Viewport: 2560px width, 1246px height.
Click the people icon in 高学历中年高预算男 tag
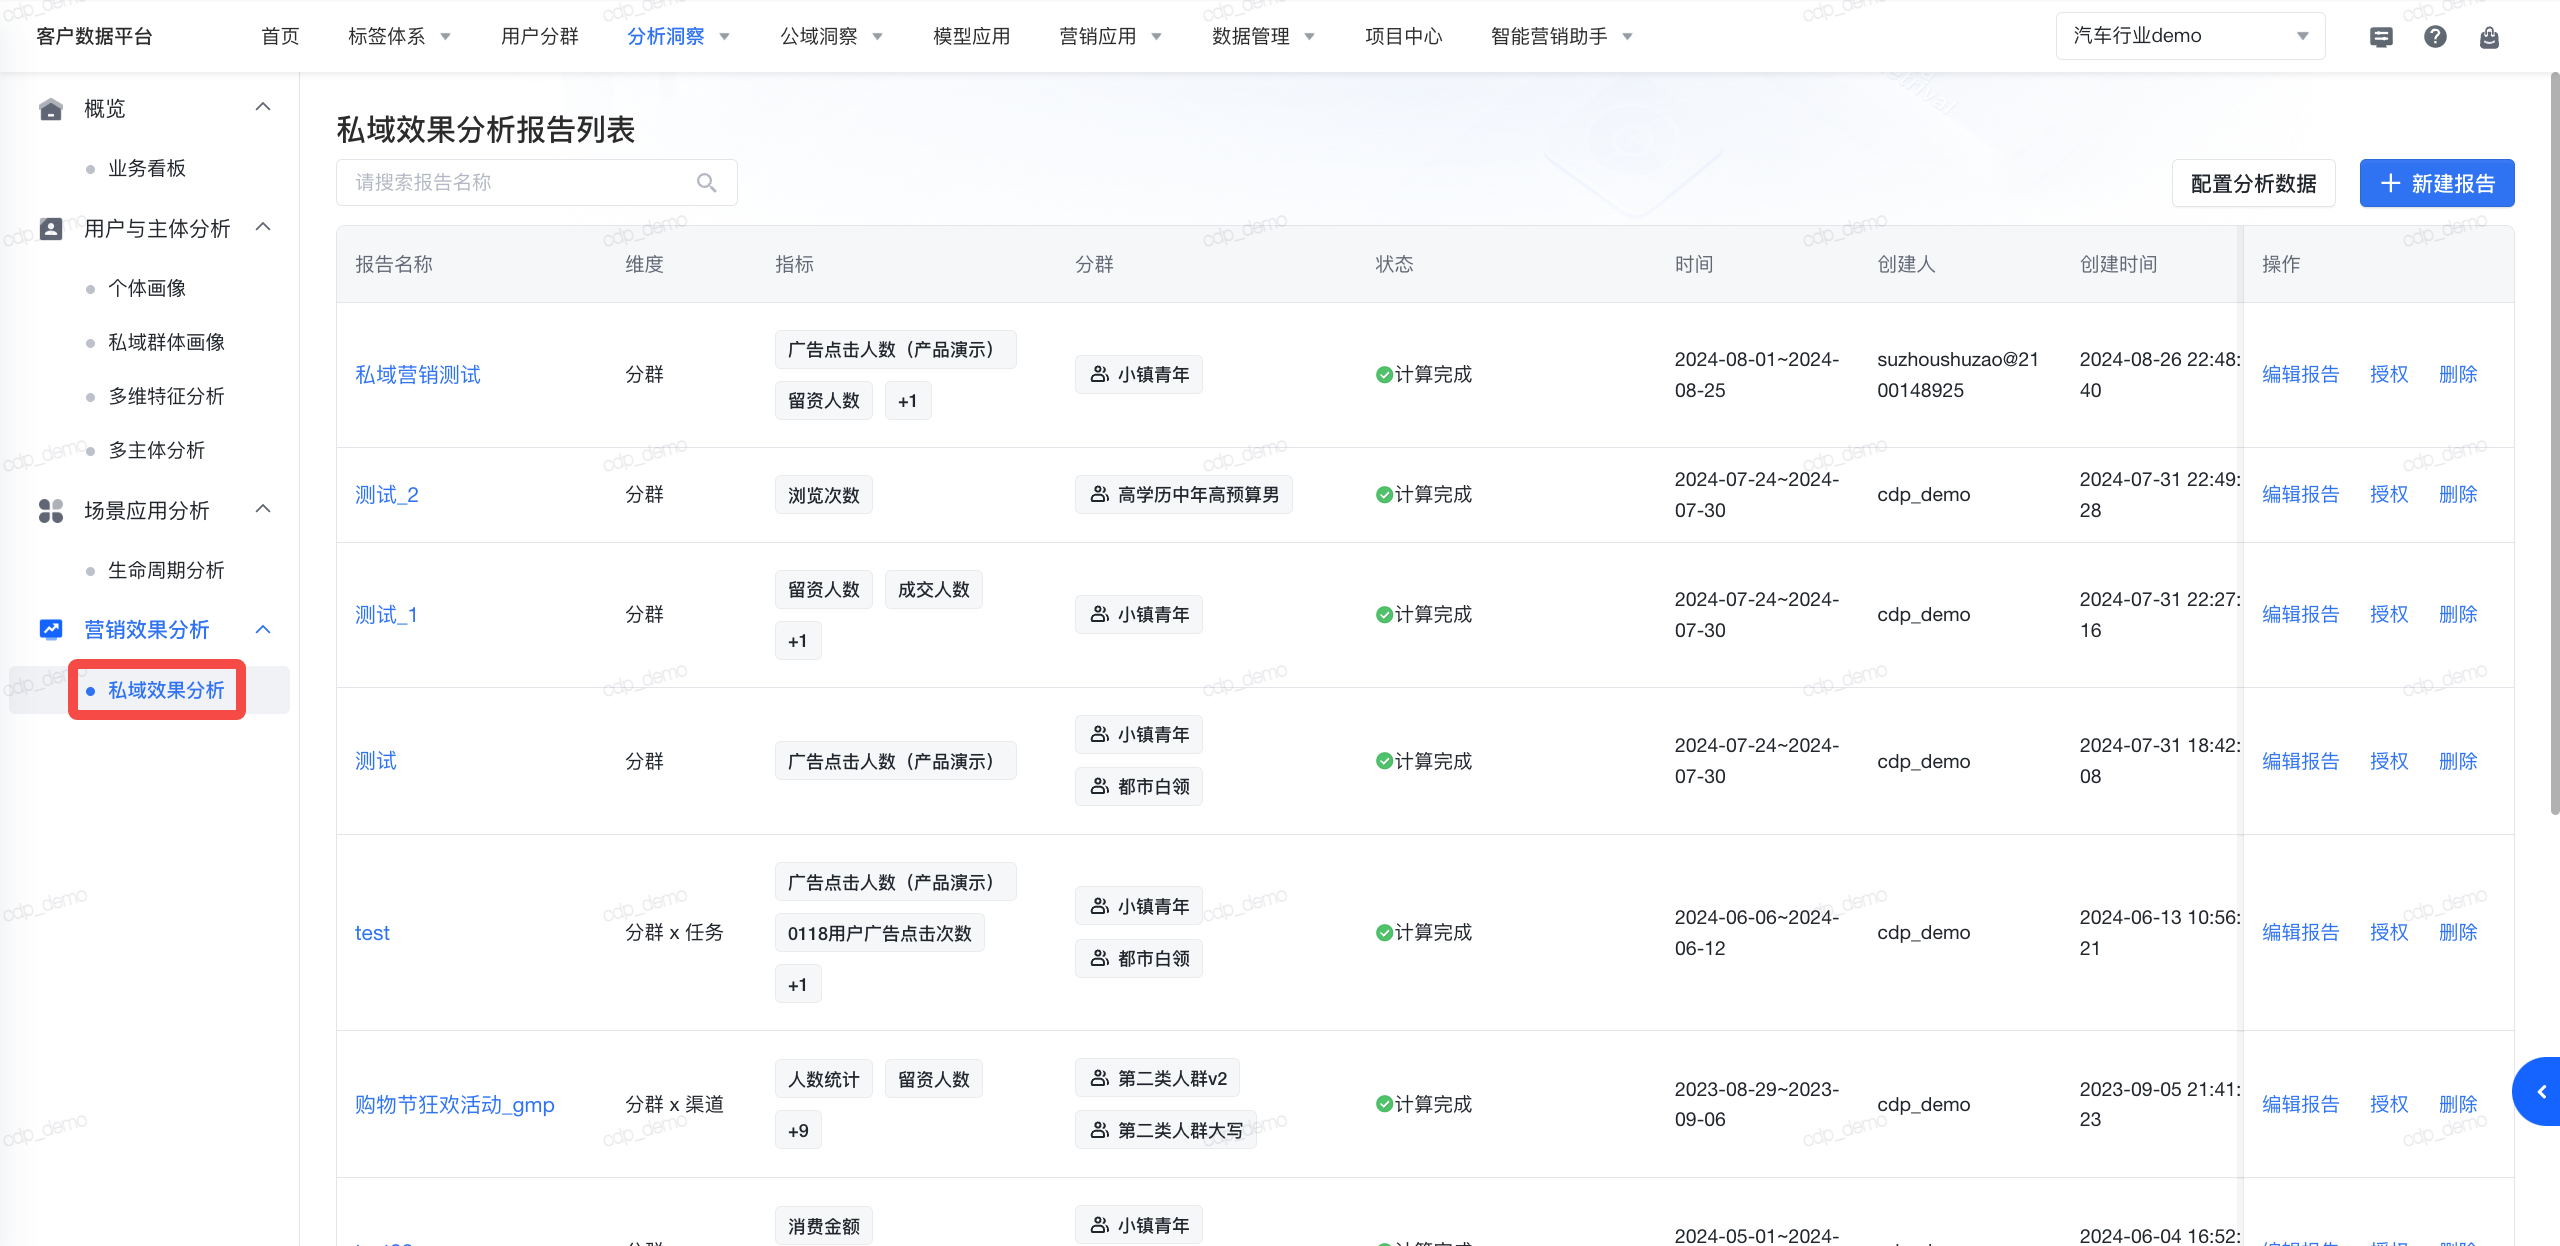1099,494
